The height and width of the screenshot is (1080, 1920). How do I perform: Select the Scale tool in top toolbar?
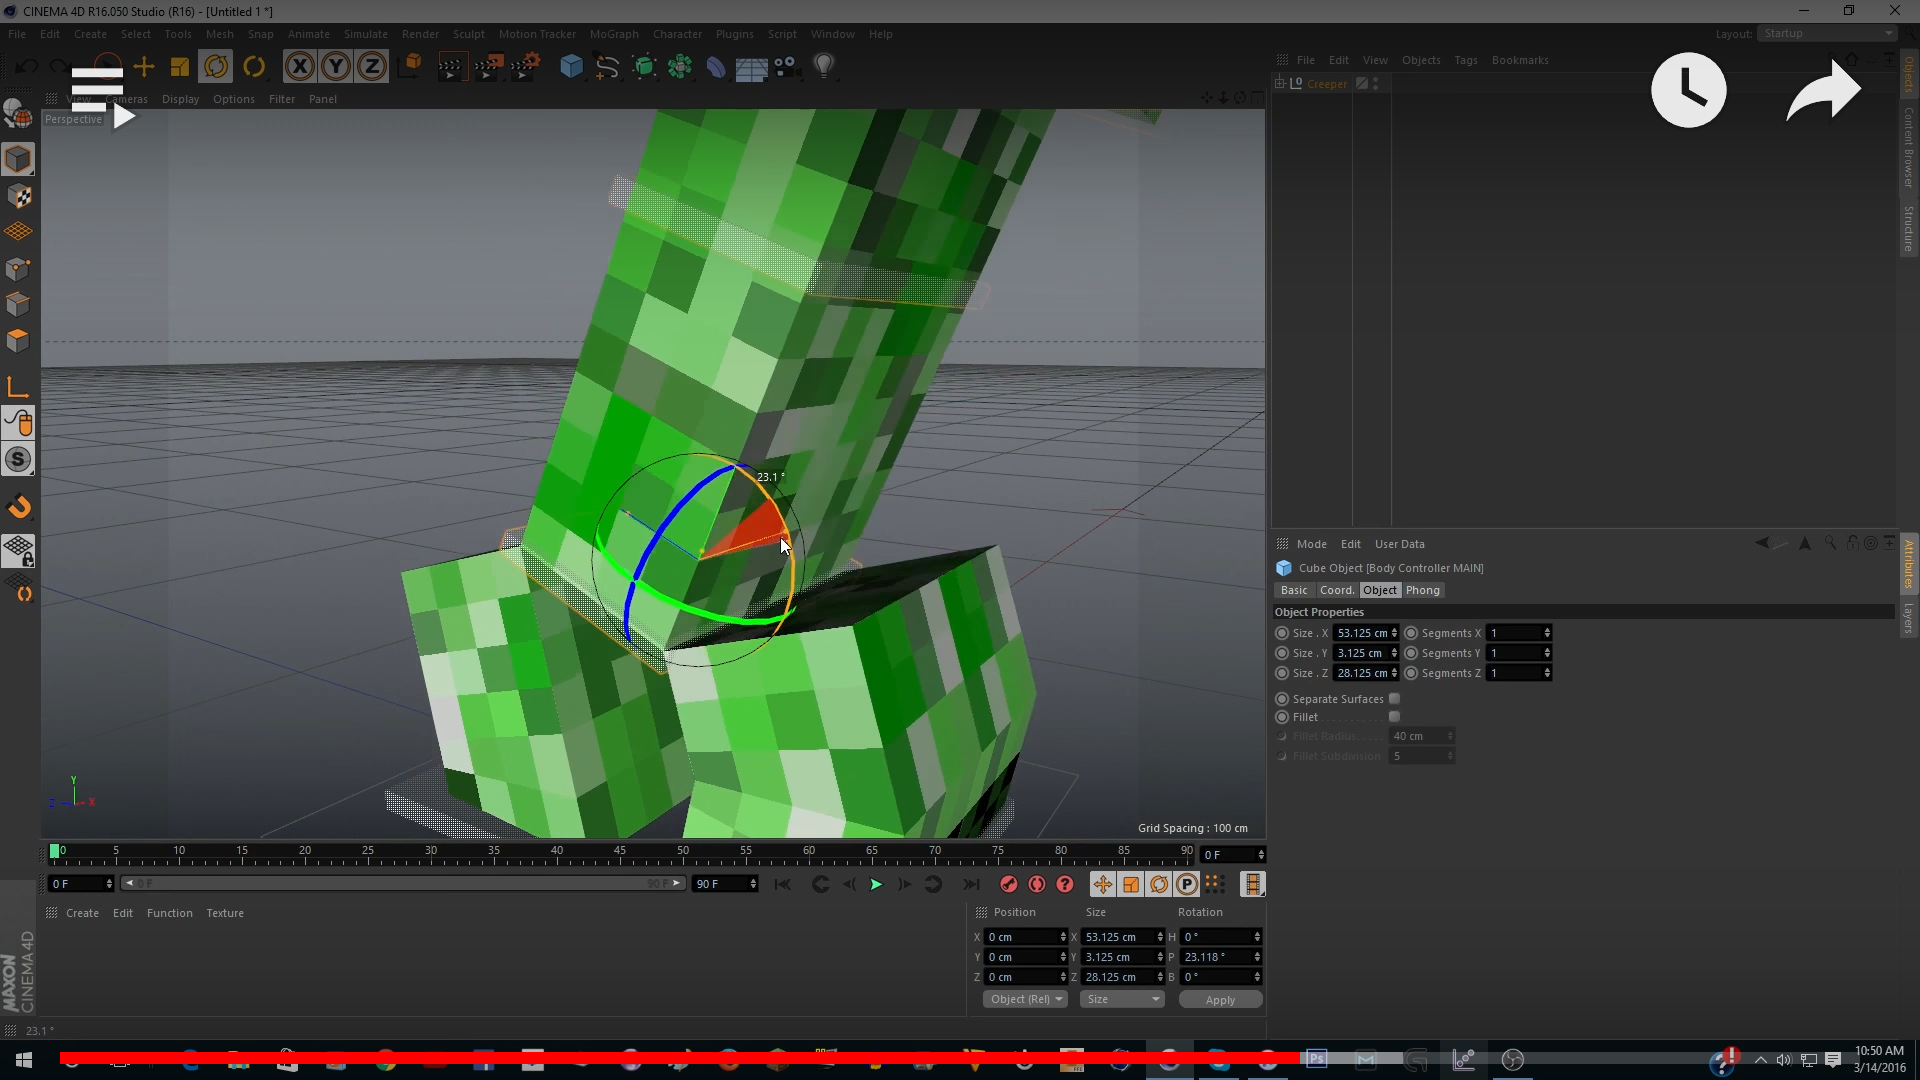pos(180,67)
